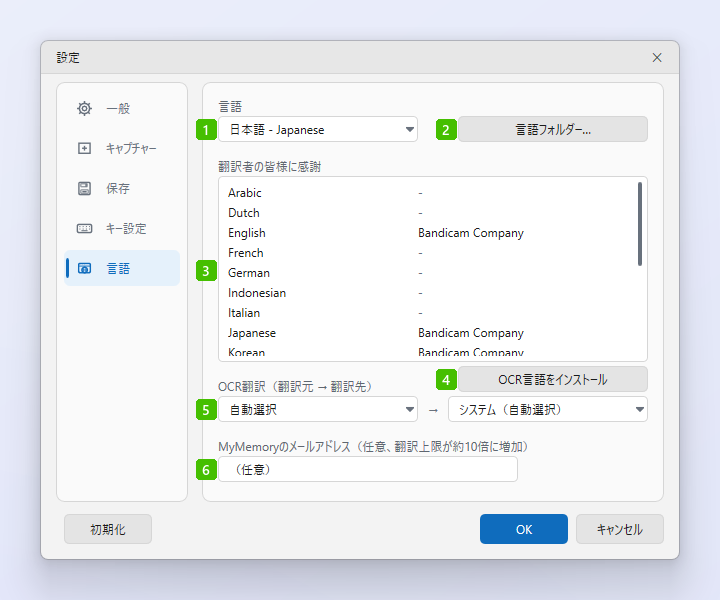Select the Dutch row in translators list
The image size is (720, 600).
tap(428, 213)
